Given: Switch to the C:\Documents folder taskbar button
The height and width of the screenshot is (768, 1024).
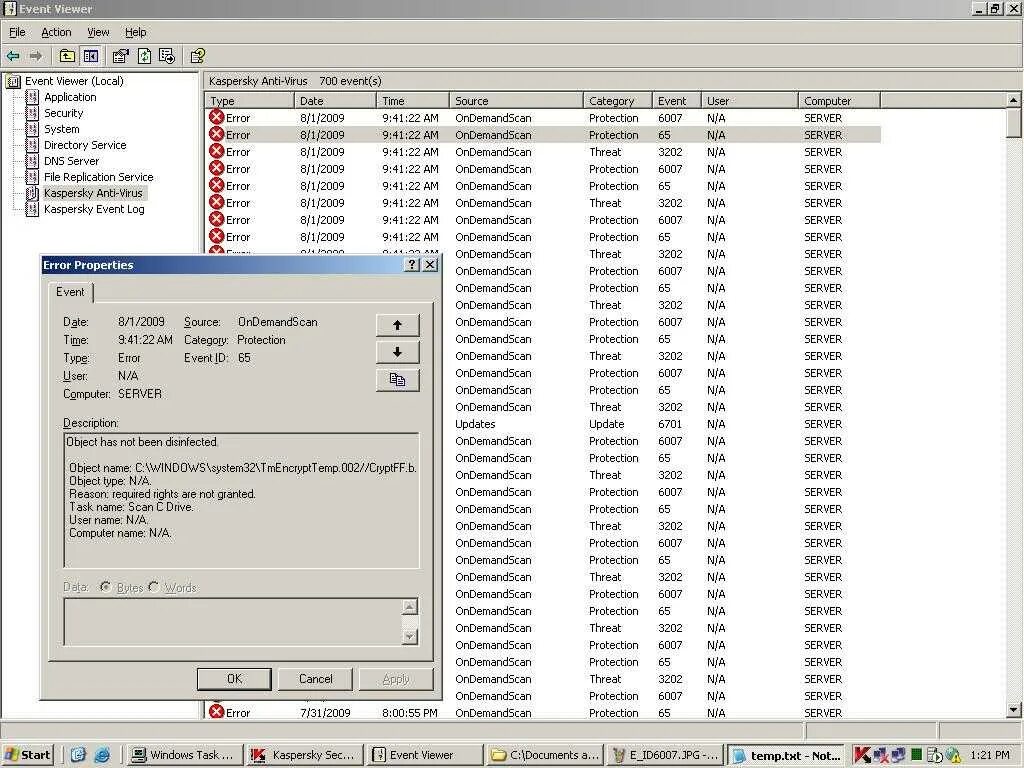Looking at the screenshot, I should click(x=544, y=755).
